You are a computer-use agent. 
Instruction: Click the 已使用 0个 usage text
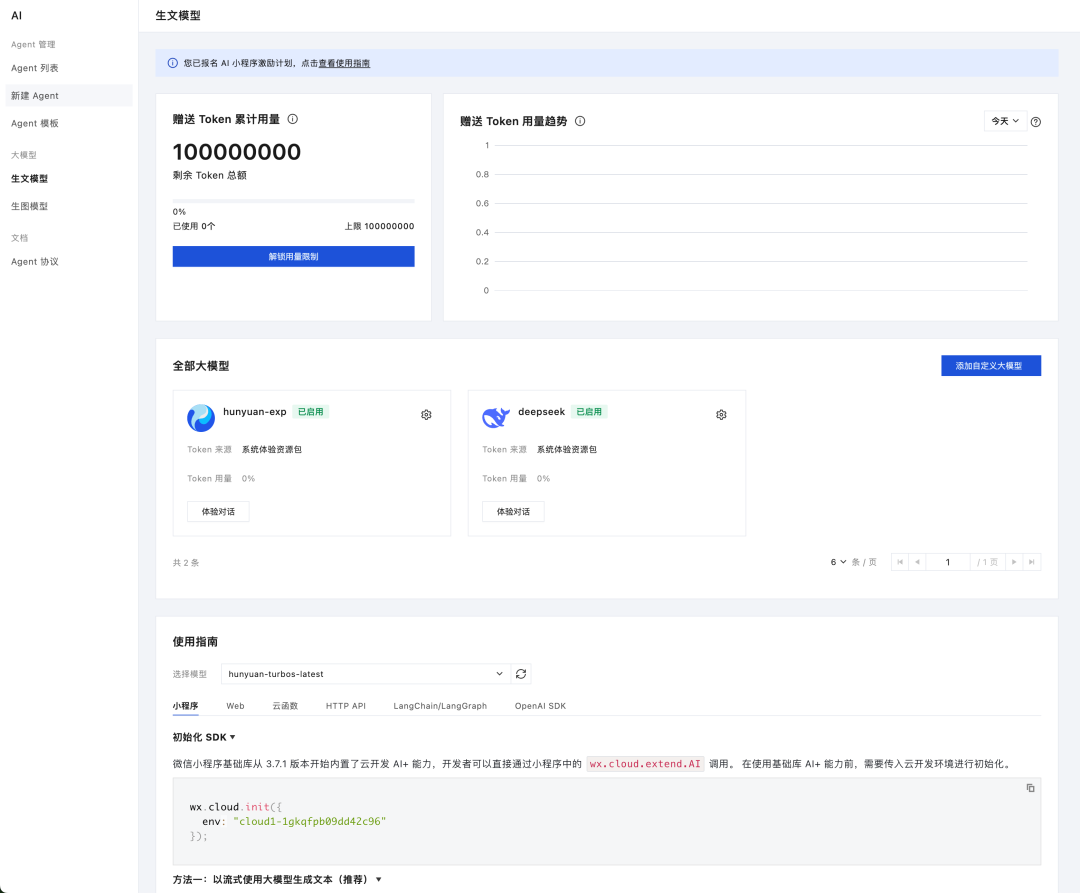coord(194,226)
